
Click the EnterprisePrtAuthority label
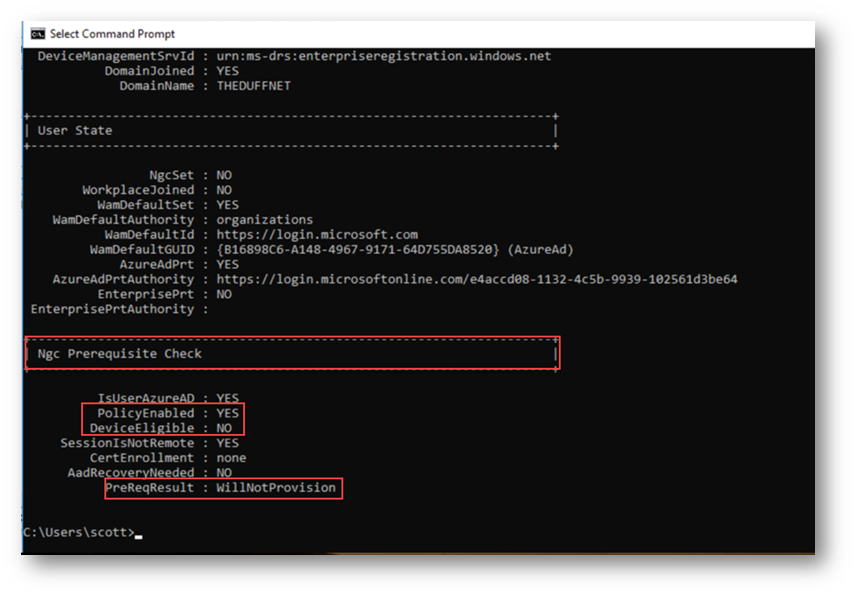click(x=112, y=309)
